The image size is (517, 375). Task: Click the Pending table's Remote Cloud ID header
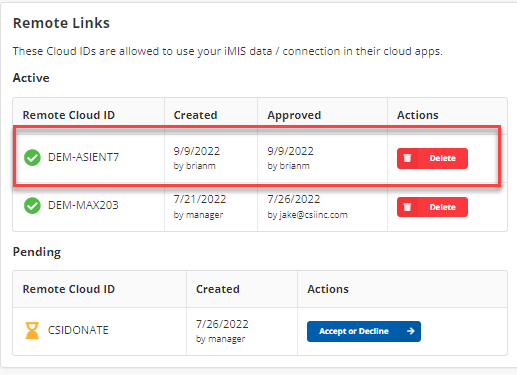[x=69, y=289]
